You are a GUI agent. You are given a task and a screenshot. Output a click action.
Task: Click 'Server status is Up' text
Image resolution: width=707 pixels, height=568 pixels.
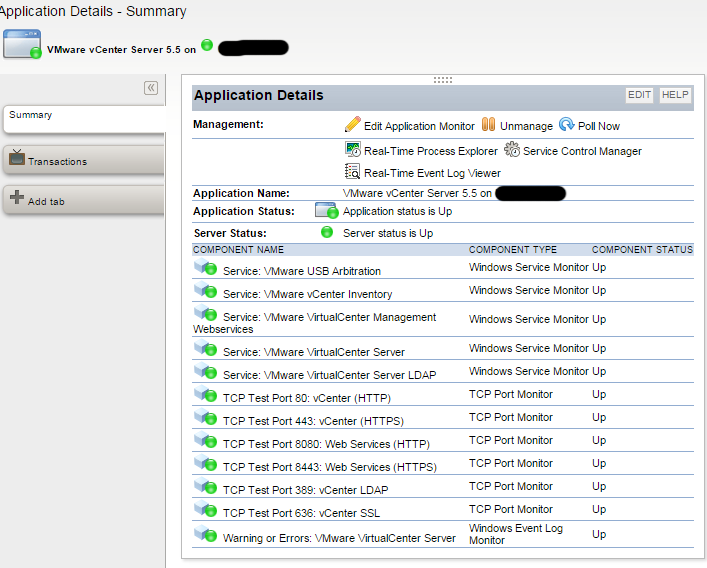point(388,233)
